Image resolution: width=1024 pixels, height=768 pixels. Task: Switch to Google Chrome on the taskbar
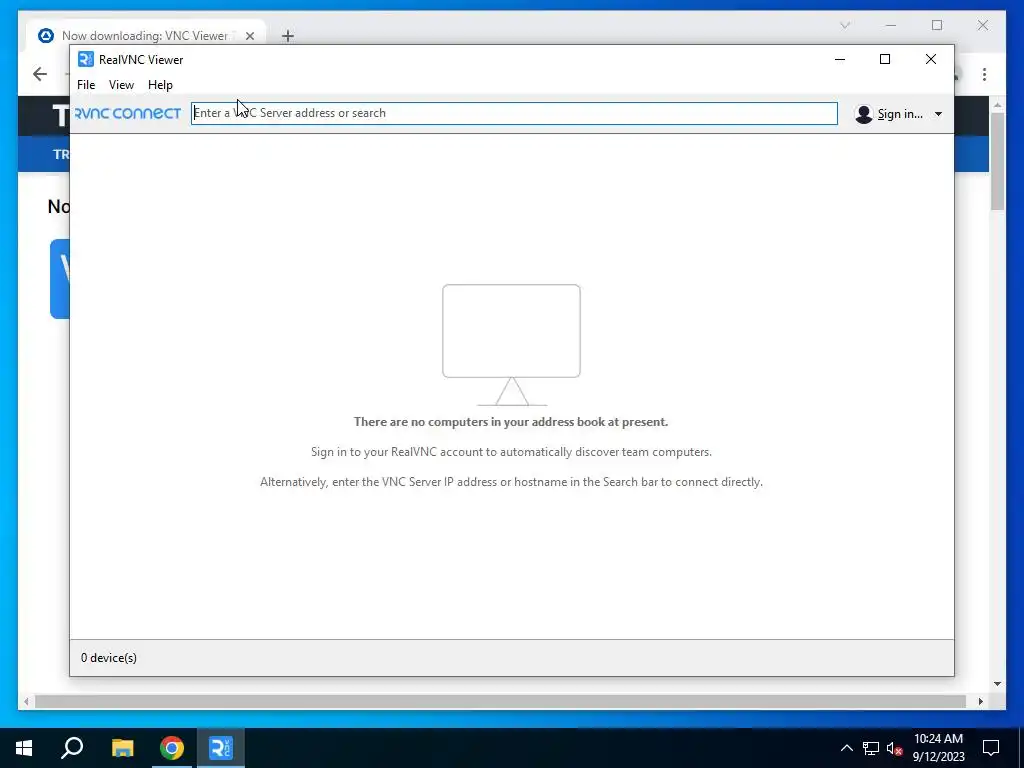pos(172,748)
